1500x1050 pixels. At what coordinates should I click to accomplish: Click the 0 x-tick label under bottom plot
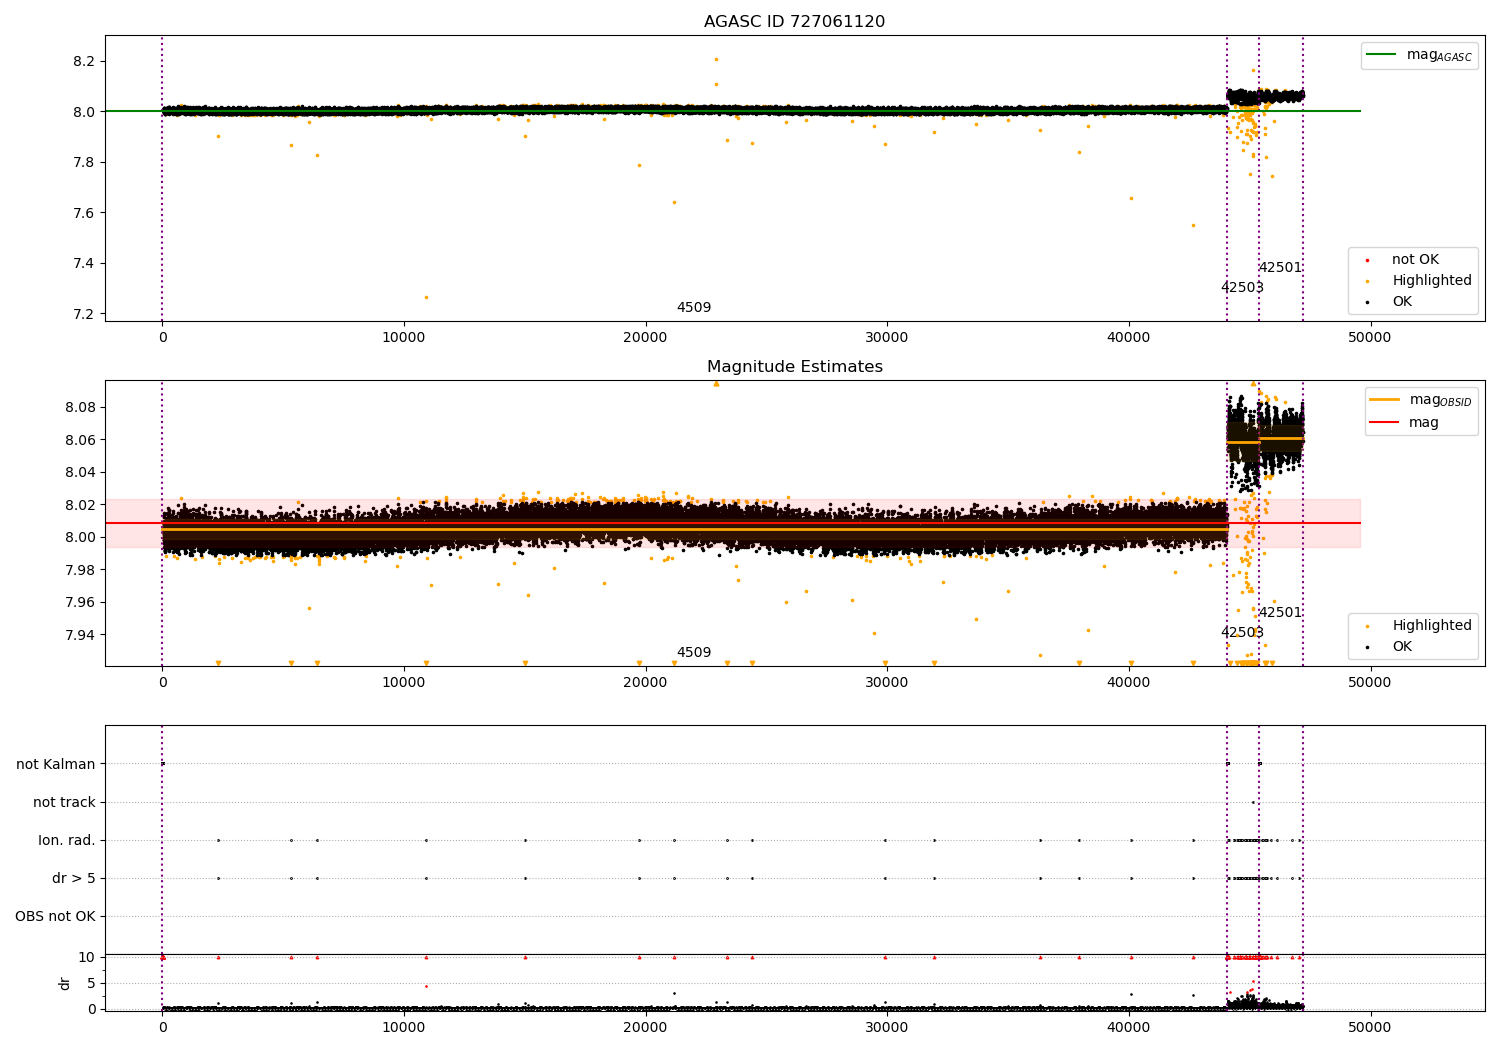point(162,1028)
